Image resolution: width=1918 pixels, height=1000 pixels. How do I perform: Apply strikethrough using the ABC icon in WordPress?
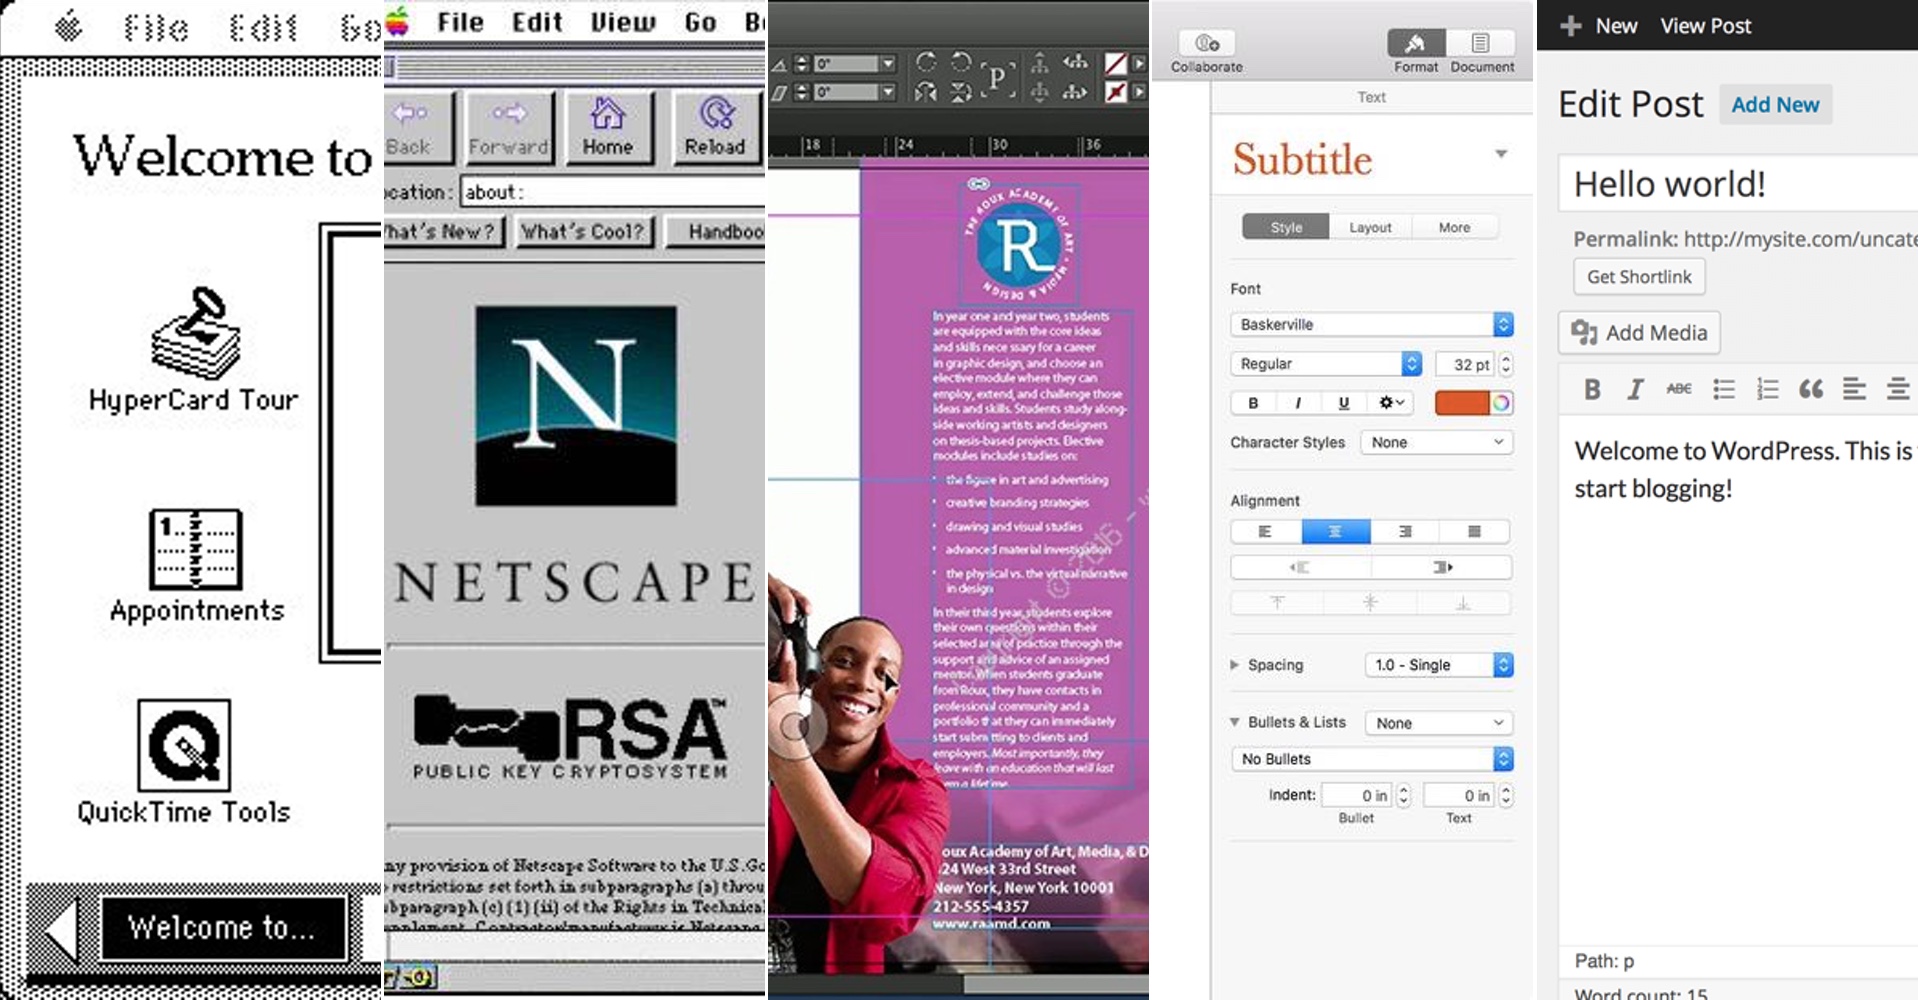coord(1678,389)
